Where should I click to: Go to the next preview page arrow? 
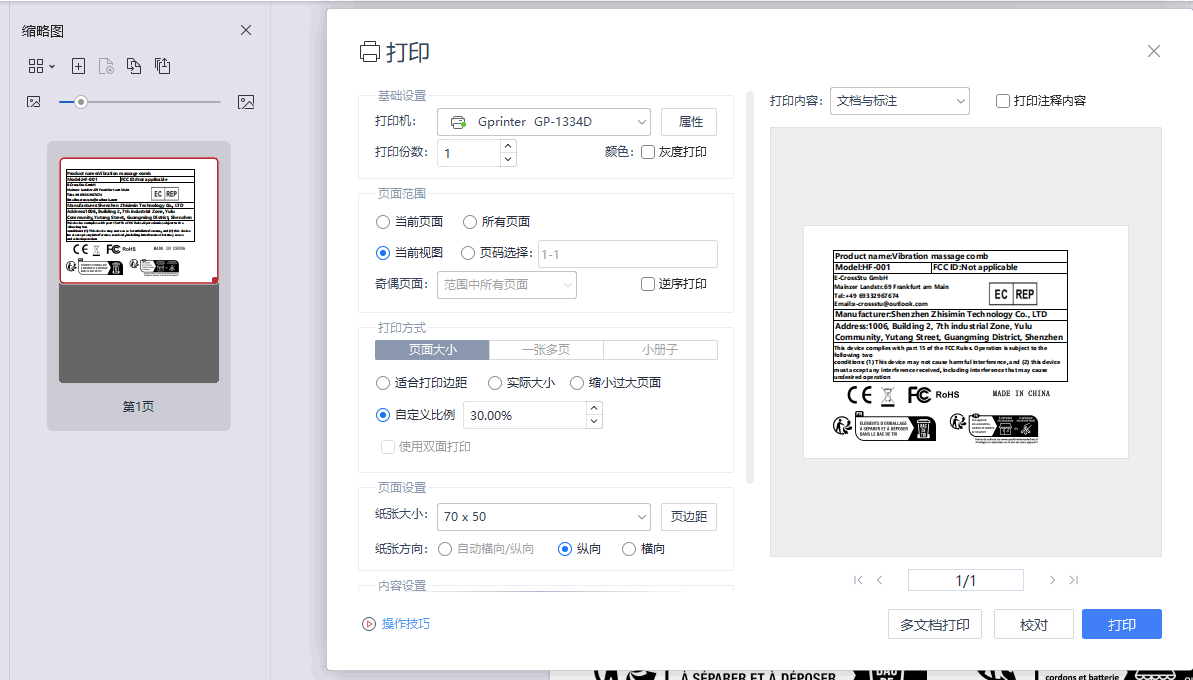(1052, 580)
